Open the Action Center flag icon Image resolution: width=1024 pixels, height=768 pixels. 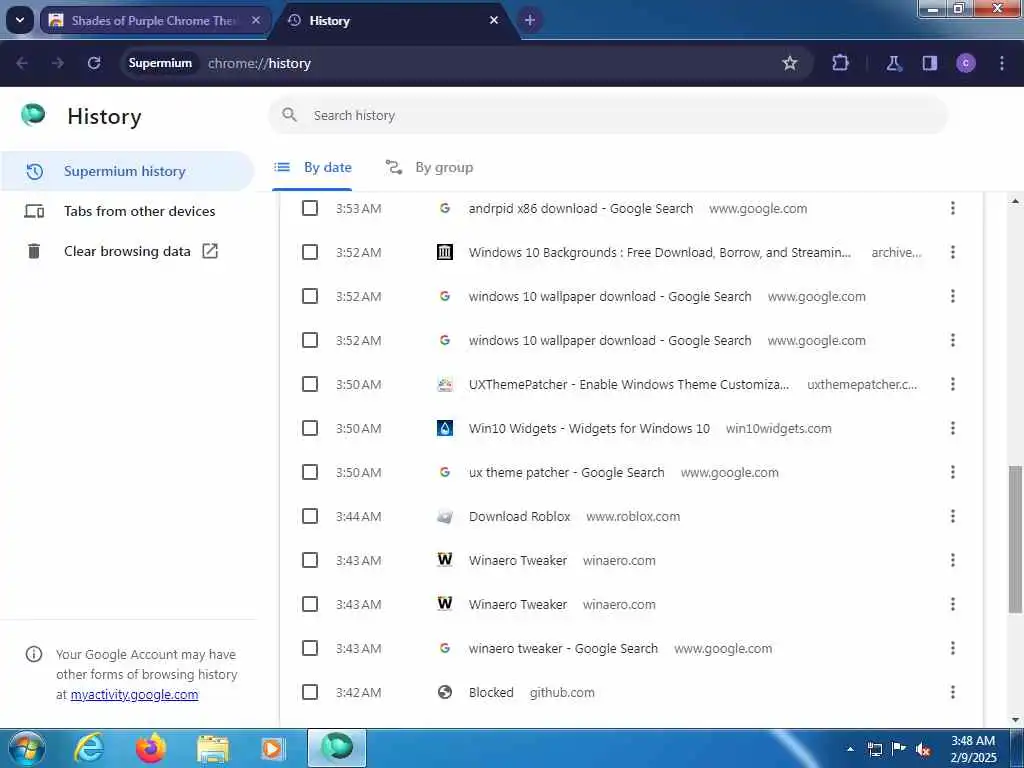tap(899, 749)
